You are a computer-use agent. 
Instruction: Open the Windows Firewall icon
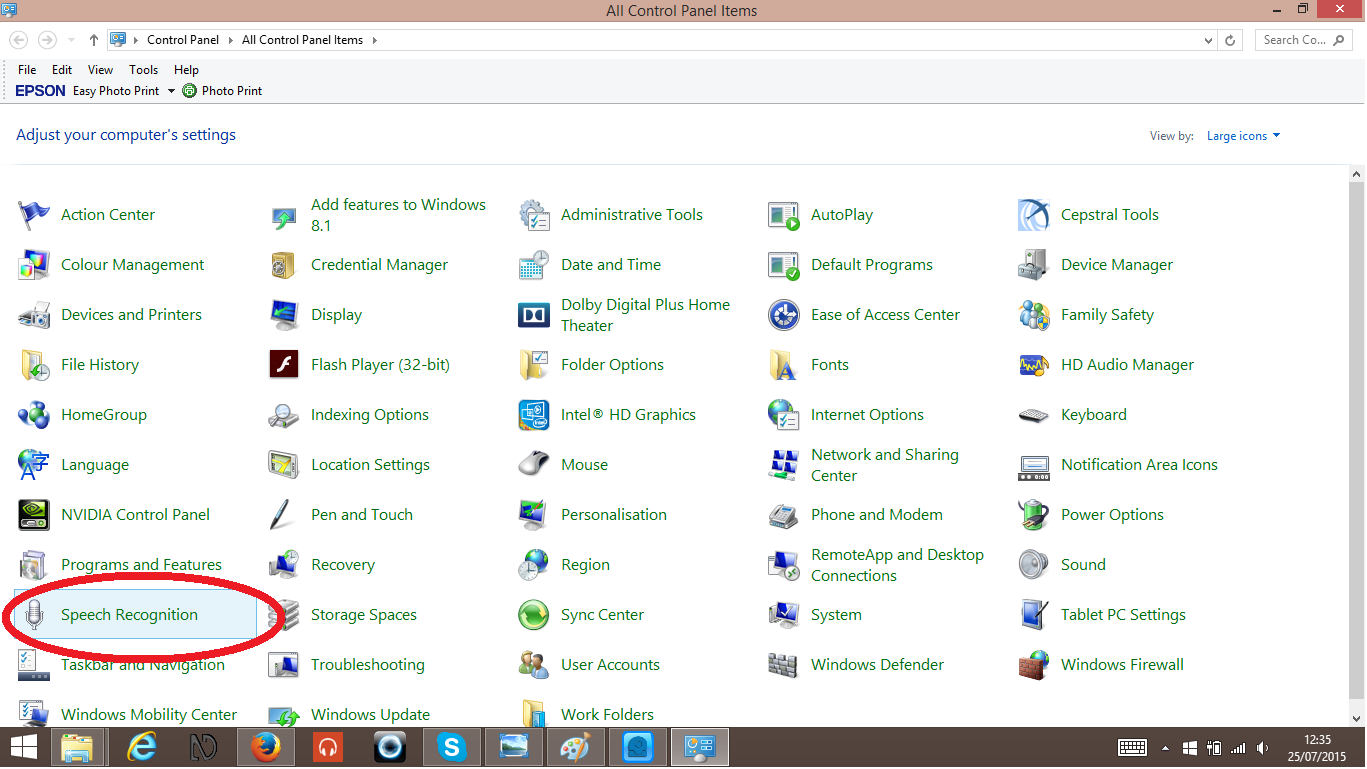(1034, 665)
